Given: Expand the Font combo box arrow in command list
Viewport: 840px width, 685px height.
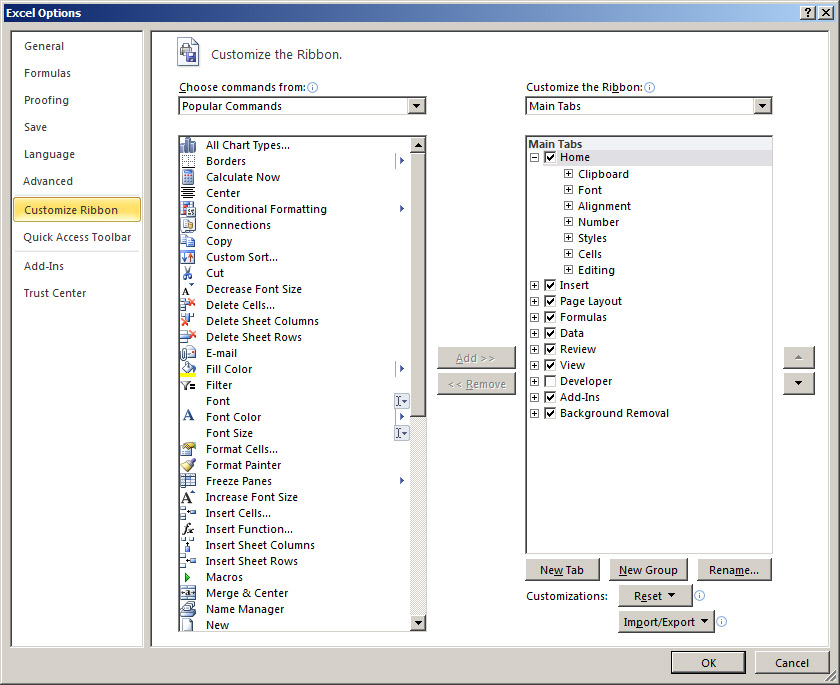Looking at the screenshot, I should click(402, 401).
